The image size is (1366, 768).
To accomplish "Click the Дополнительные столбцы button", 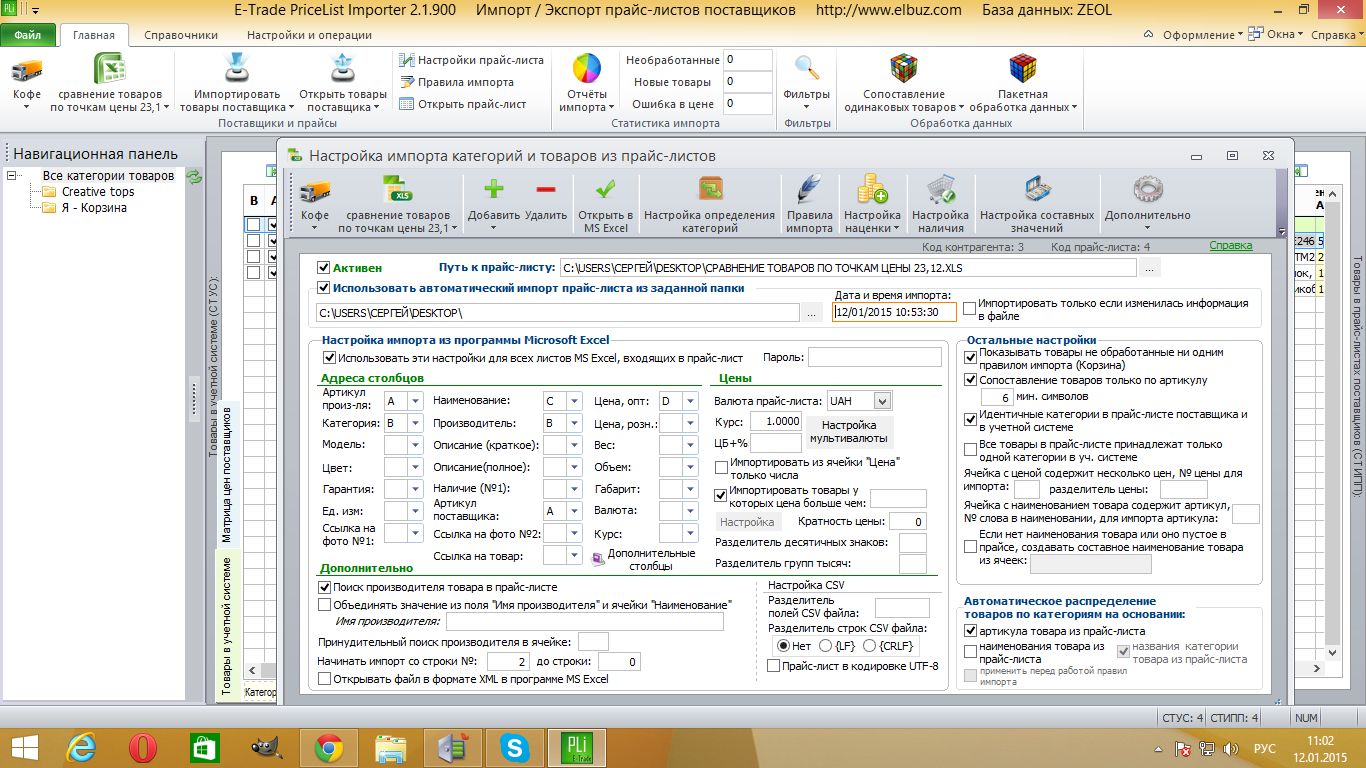I will (643, 559).
